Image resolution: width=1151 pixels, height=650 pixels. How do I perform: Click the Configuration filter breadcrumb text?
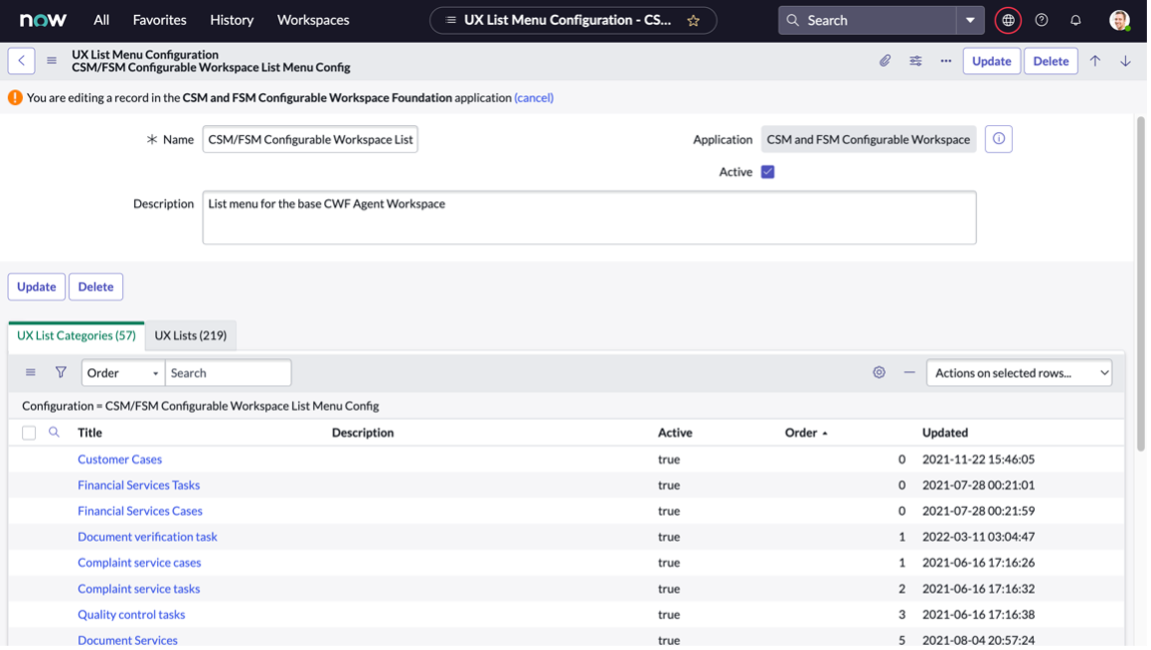pyautogui.click(x=200, y=405)
